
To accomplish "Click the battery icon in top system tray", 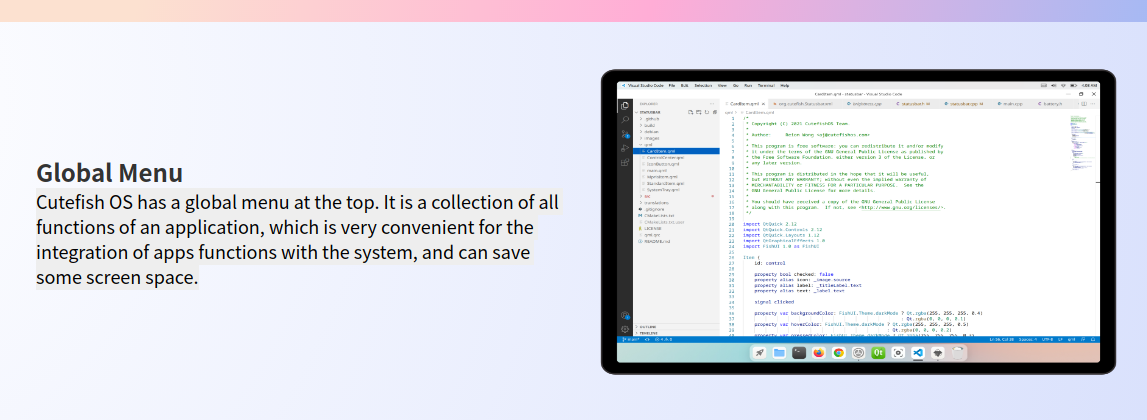I will click(x=1073, y=86).
